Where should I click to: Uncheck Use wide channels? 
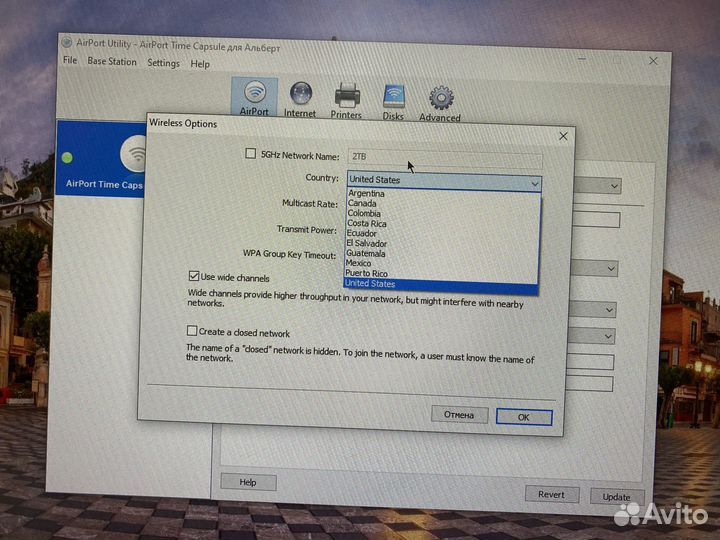click(193, 276)
